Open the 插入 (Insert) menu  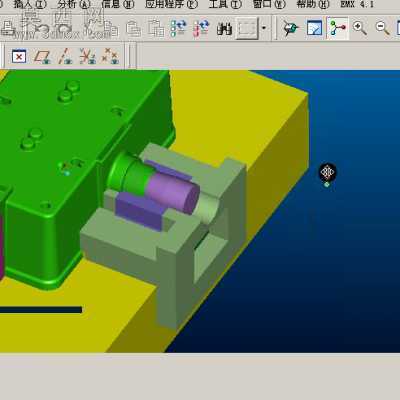tap(30, 4)
